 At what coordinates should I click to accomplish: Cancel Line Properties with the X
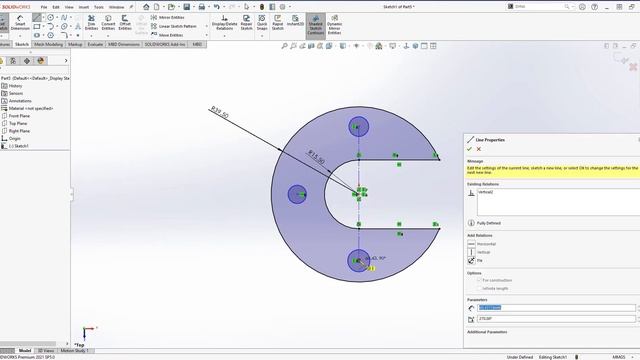[479, 149]
